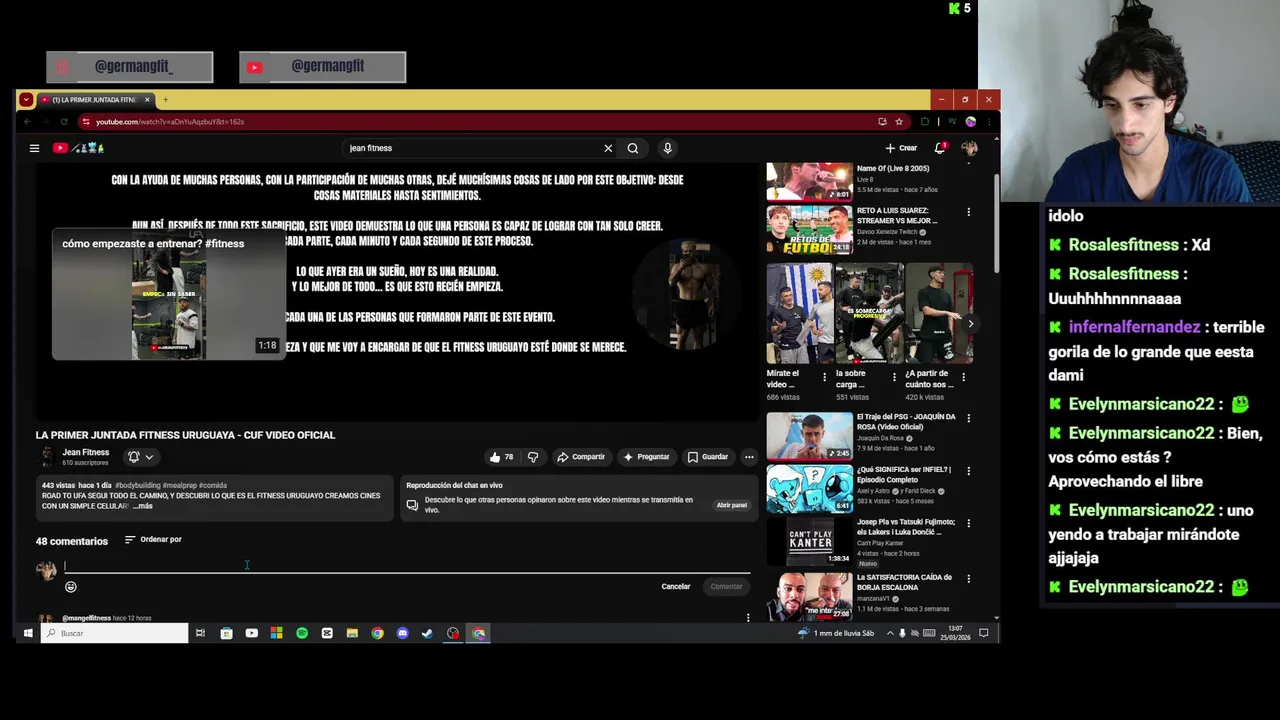The image size is (1280, 720).
Task: Open Spotify from the taskbar
Action: (302, 633)
